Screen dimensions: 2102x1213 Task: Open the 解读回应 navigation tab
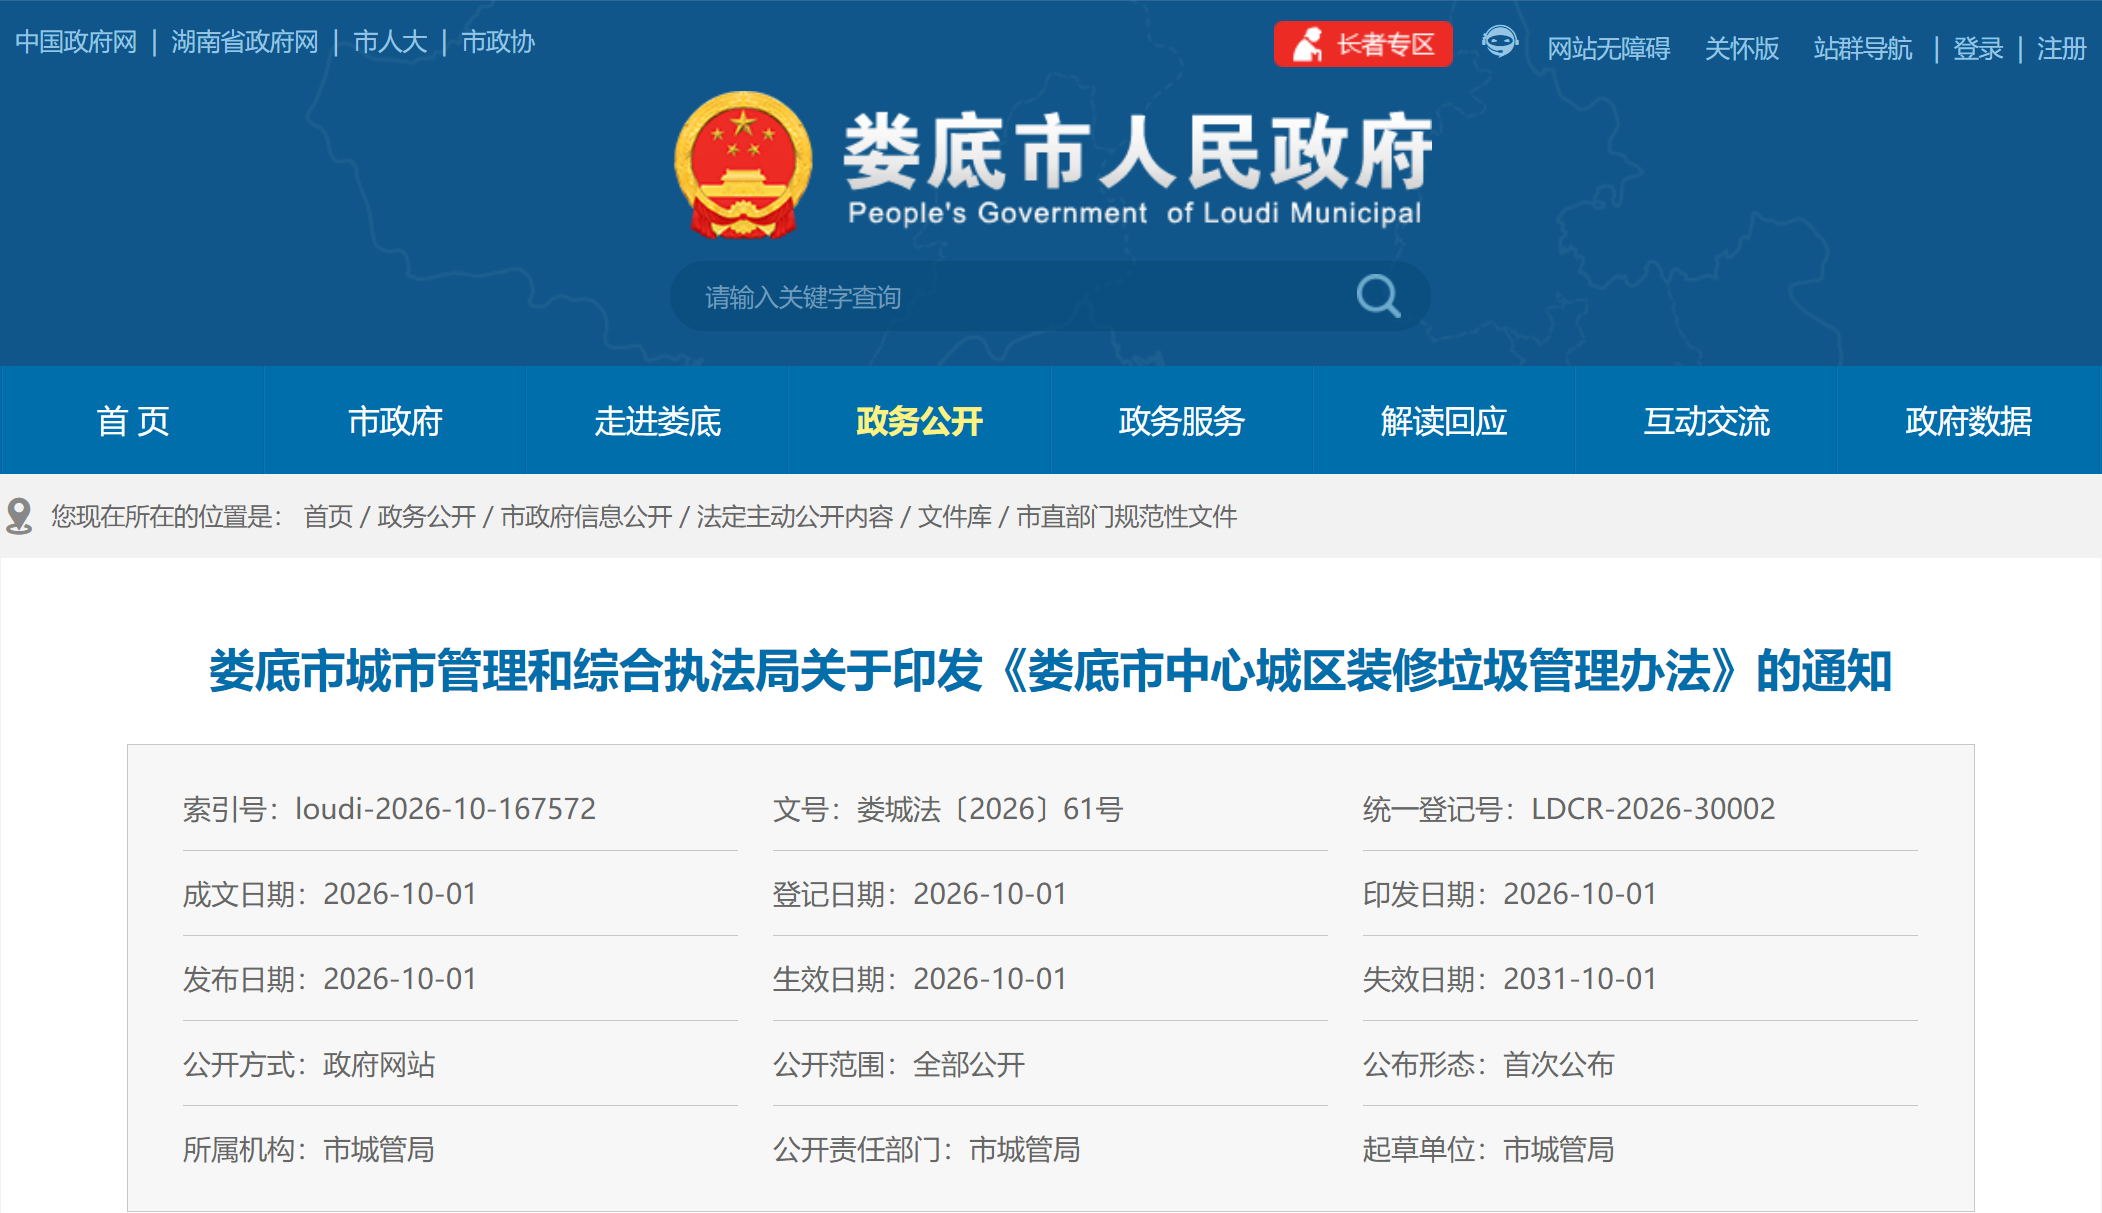tap(1444, 421)
